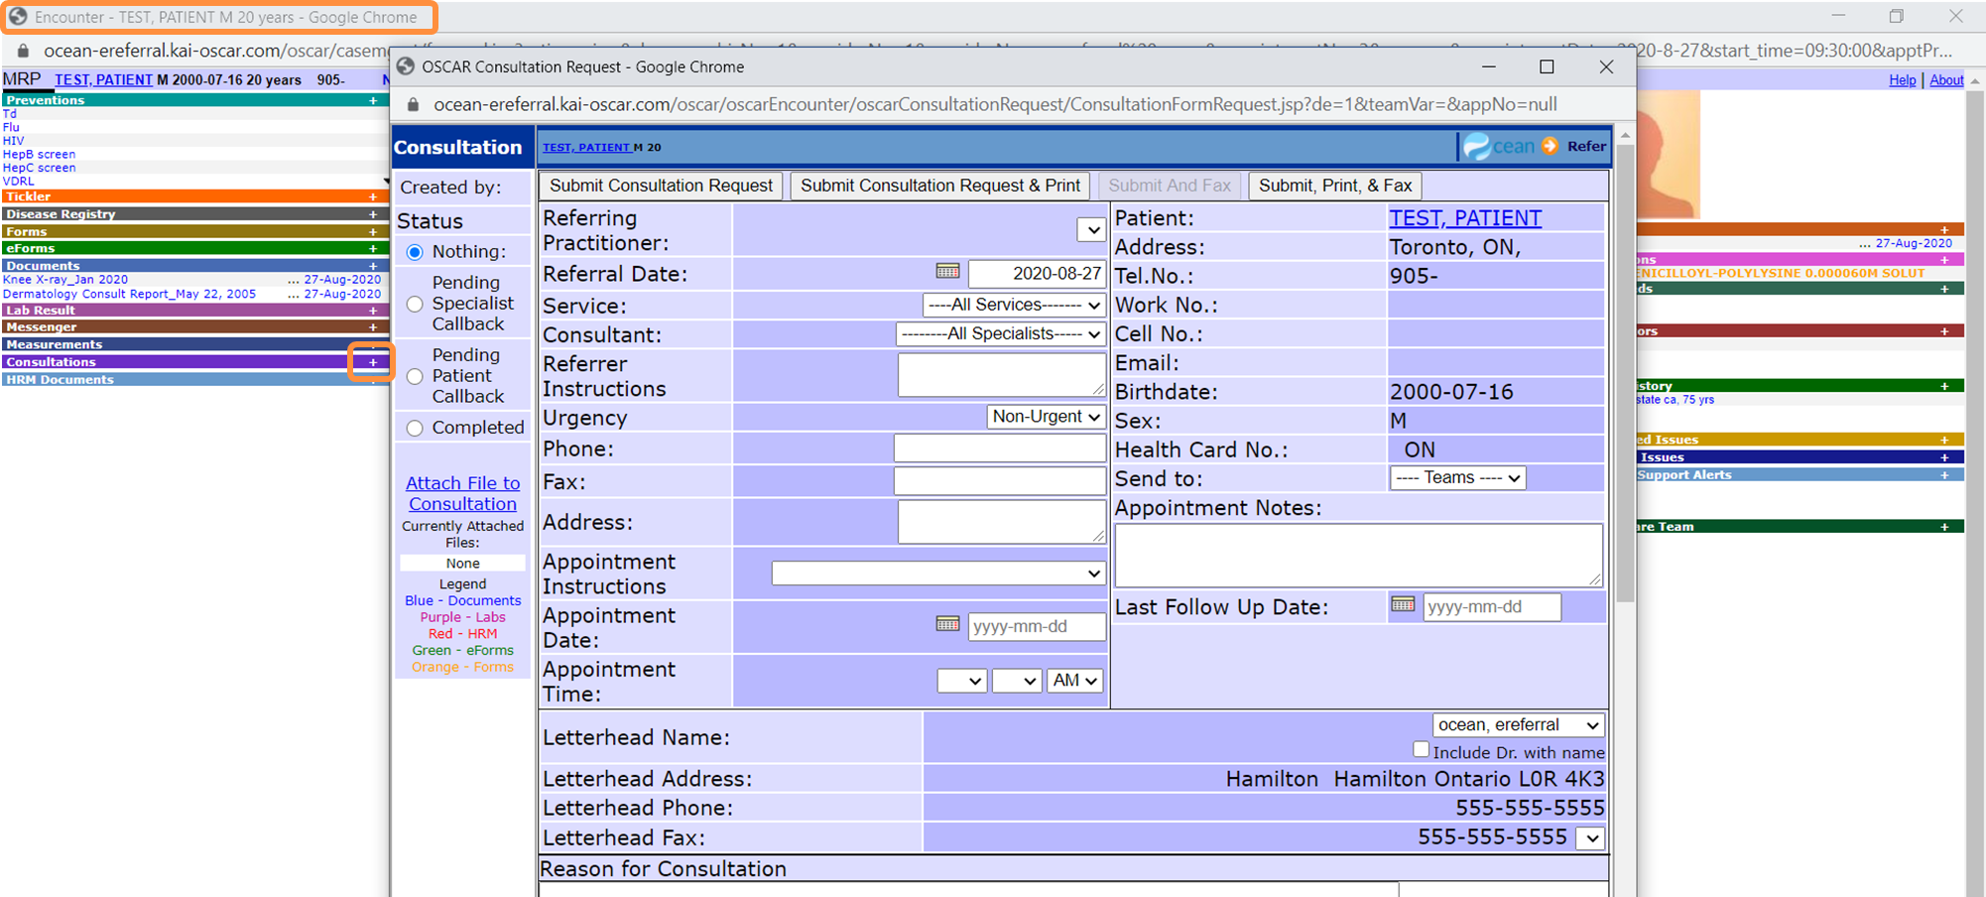Click the Consultations section header
1986x897 pixels.
51,362
